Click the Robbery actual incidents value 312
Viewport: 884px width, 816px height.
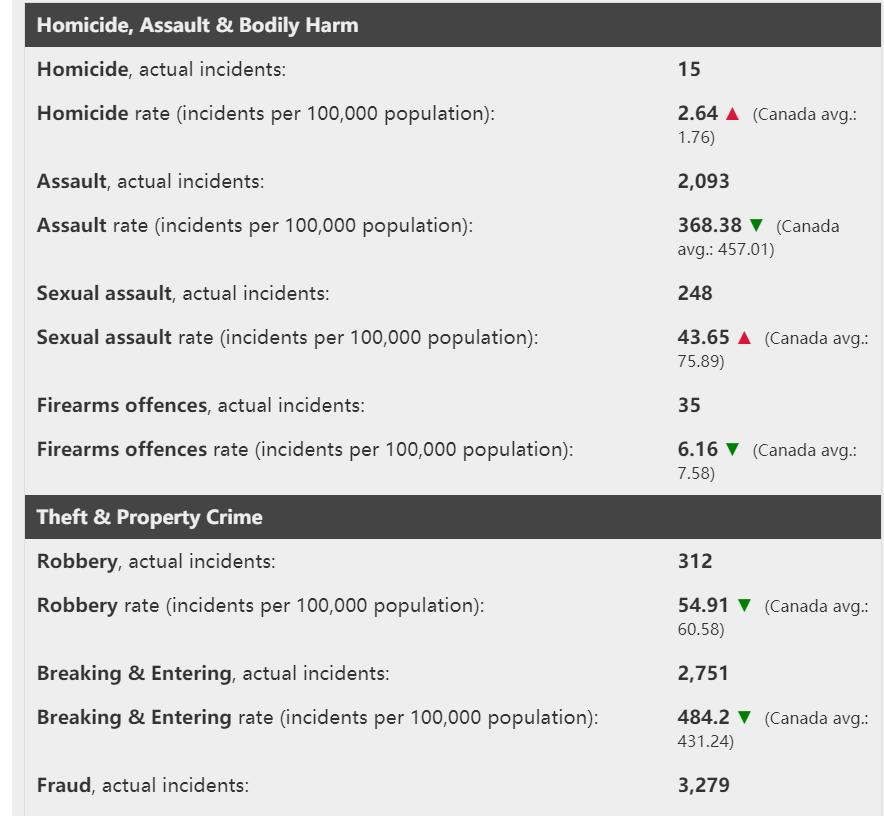[x=695, y=561]
